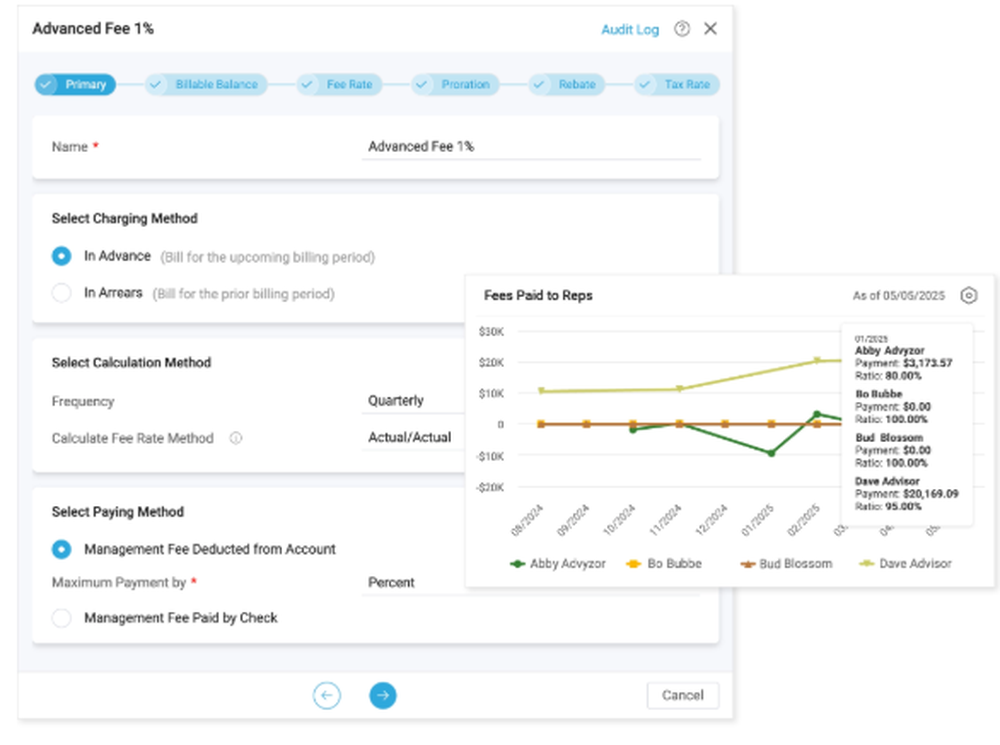Select Management Fee Deducted from Account option
Viewport: 1000px width, 745px height.
62,549
